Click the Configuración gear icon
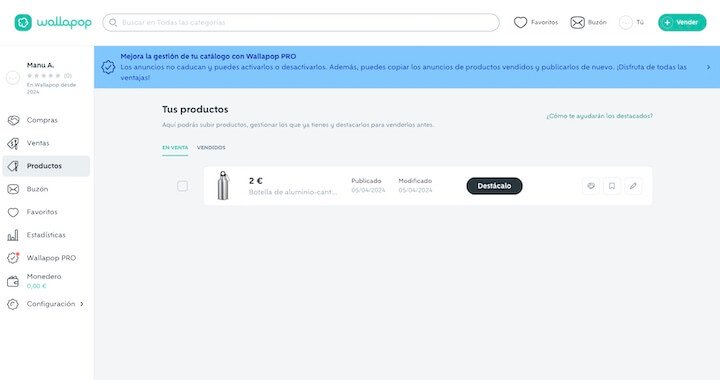Viewport: 720px width, 380px height. click(x=13, y=304)
